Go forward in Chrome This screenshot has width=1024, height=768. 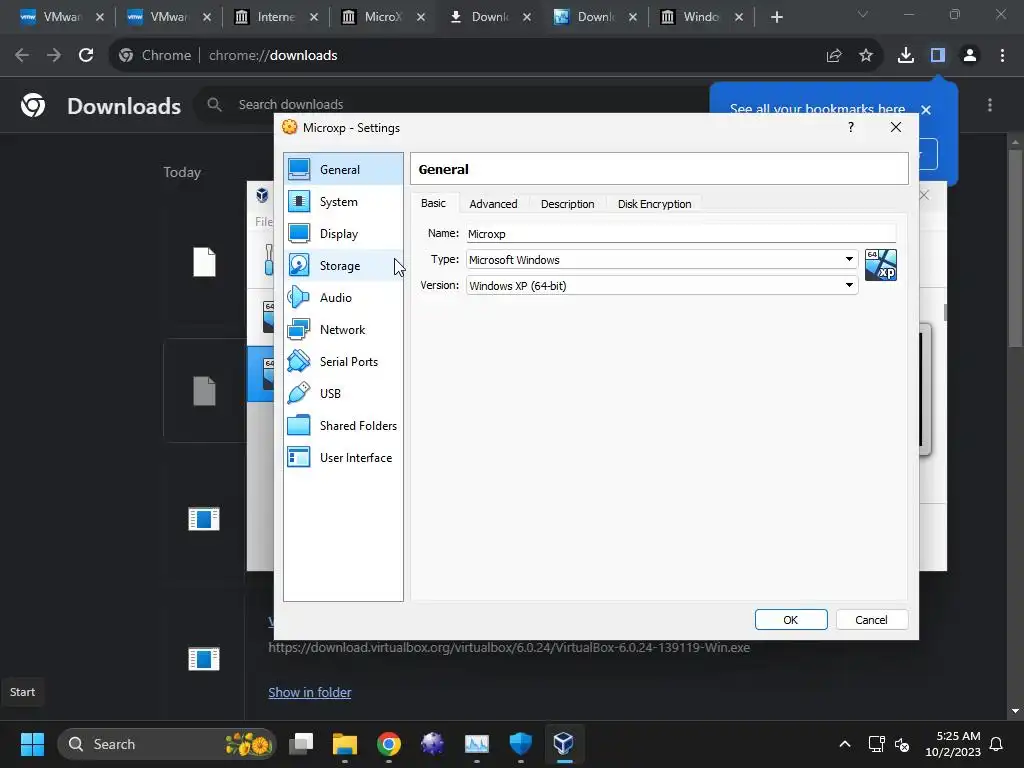tap(54, 56)
